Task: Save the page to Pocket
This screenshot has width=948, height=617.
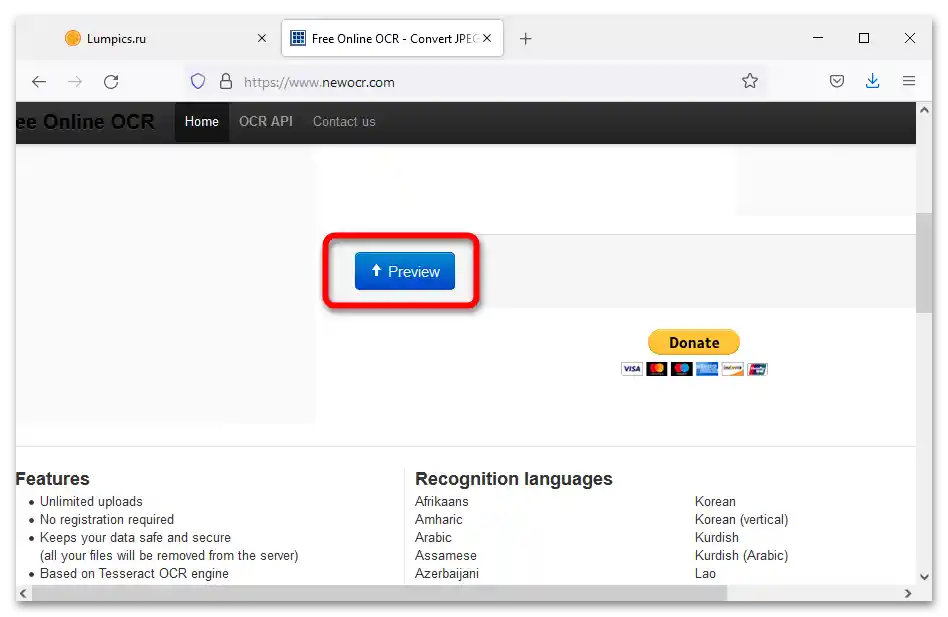Action: [x=837, y=81]
